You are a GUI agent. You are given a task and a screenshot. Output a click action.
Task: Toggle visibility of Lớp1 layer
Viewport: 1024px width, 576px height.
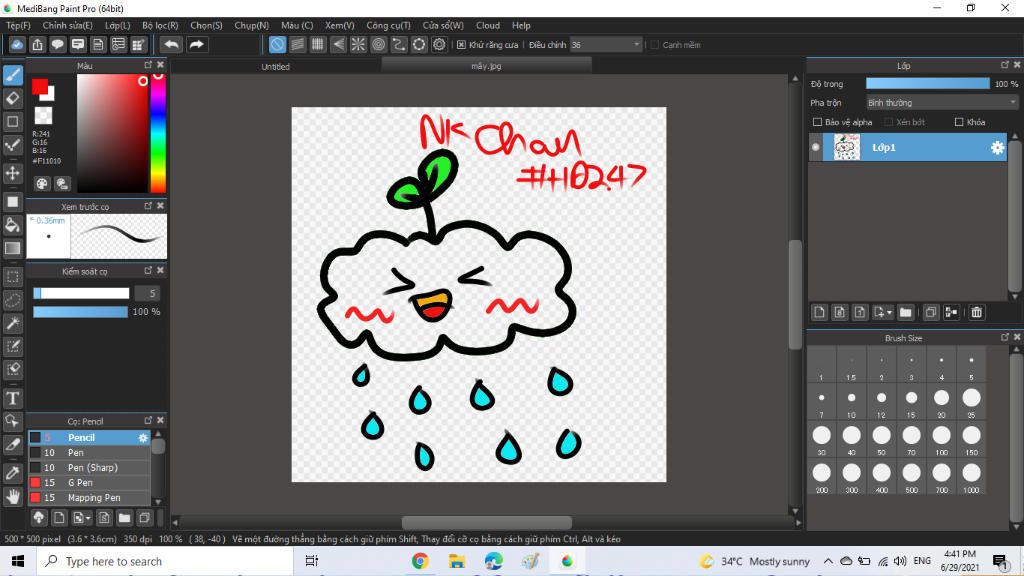click(x=816, y=148)
